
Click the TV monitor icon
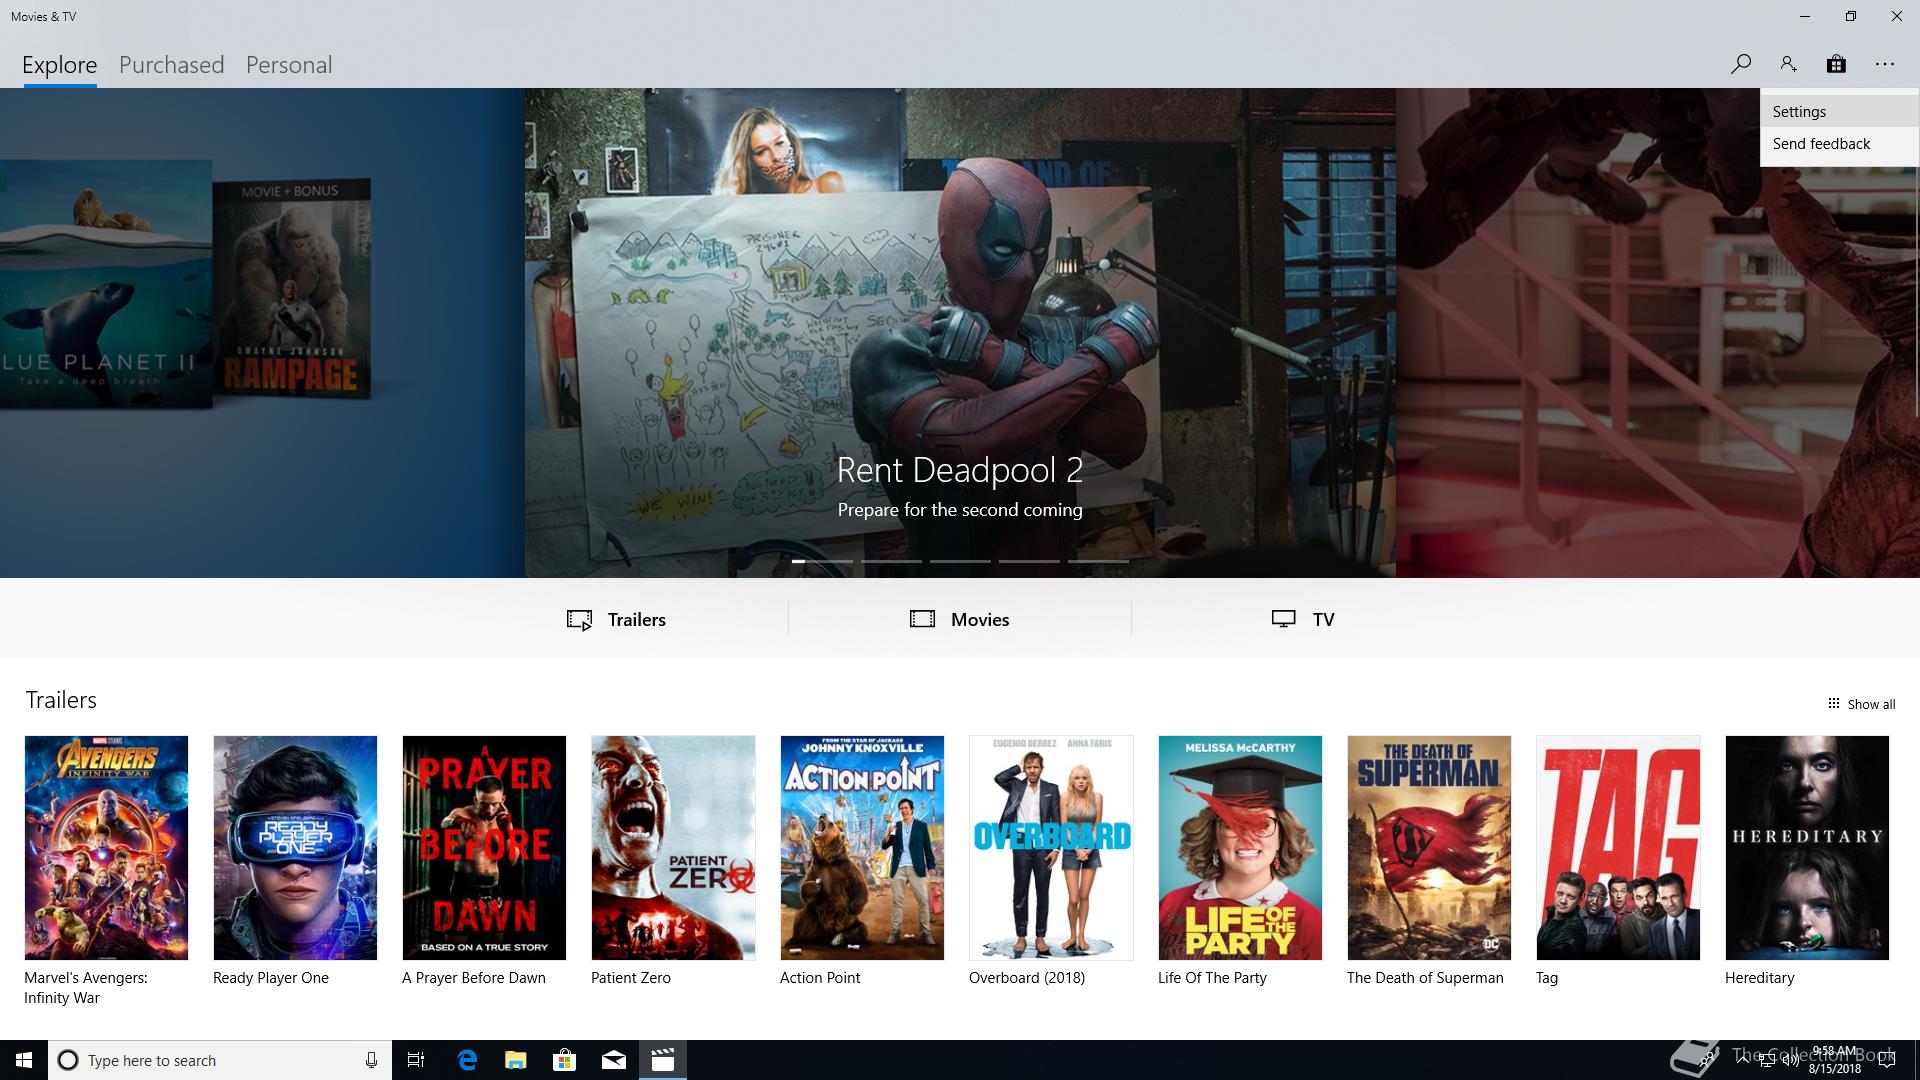click(1284, 619)
